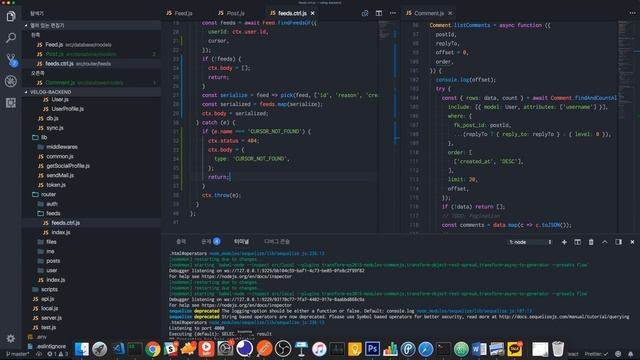This screenshot has height=360, width=640.
Task: Launch Photoshop from the dock
Action: 372,349
